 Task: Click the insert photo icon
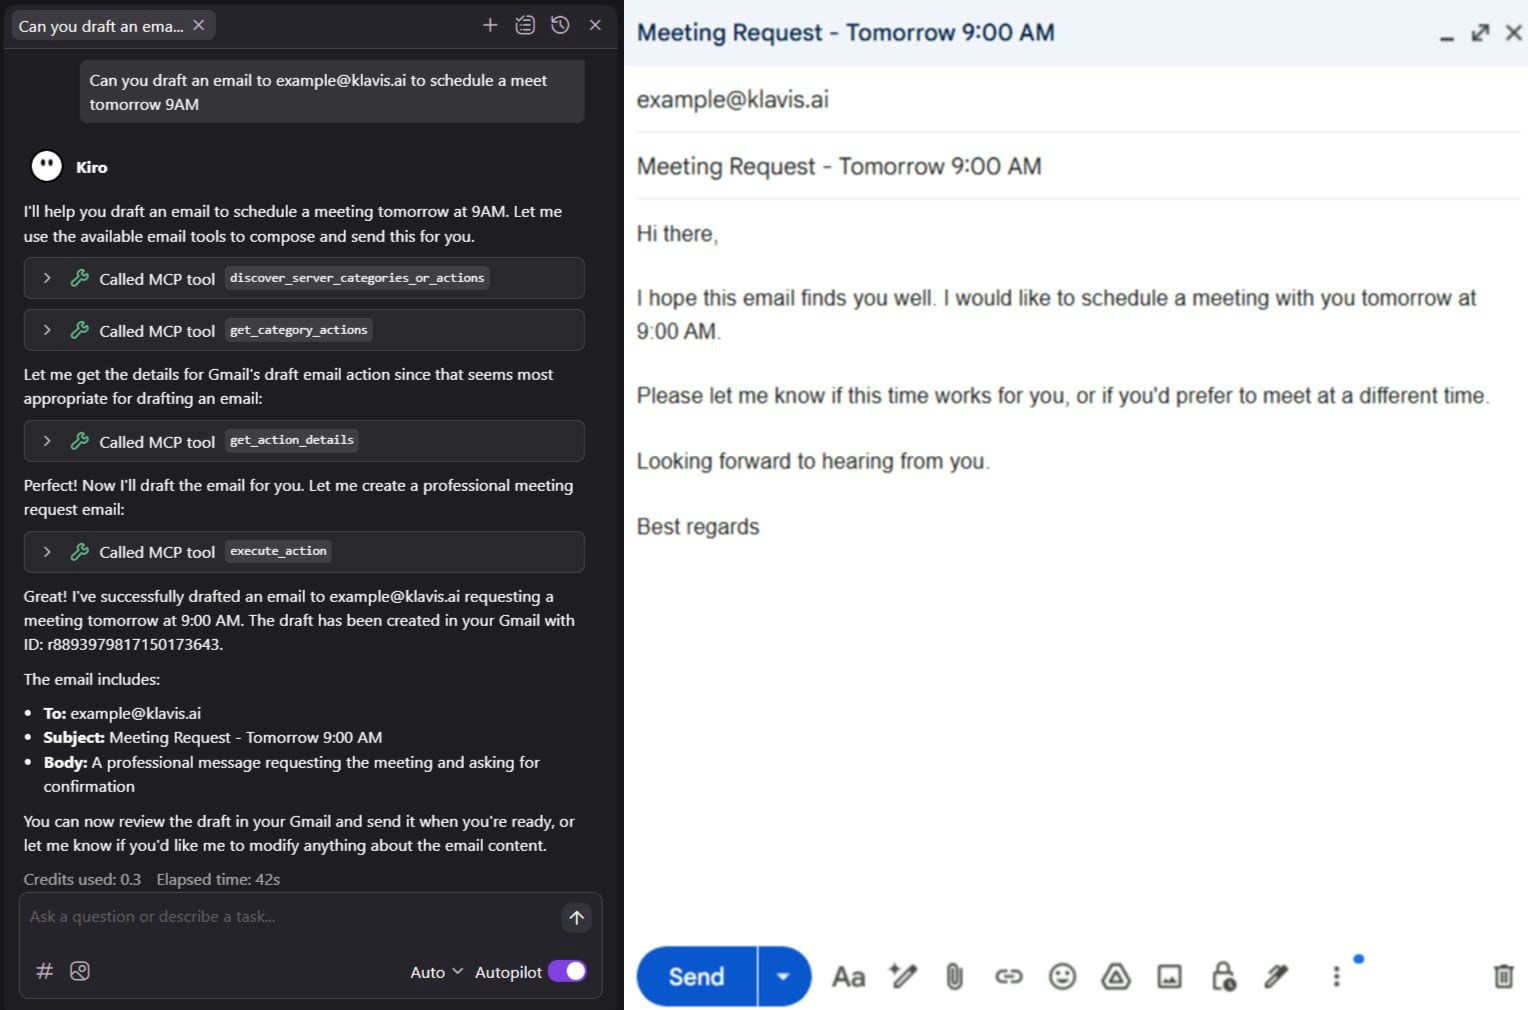1169,976
